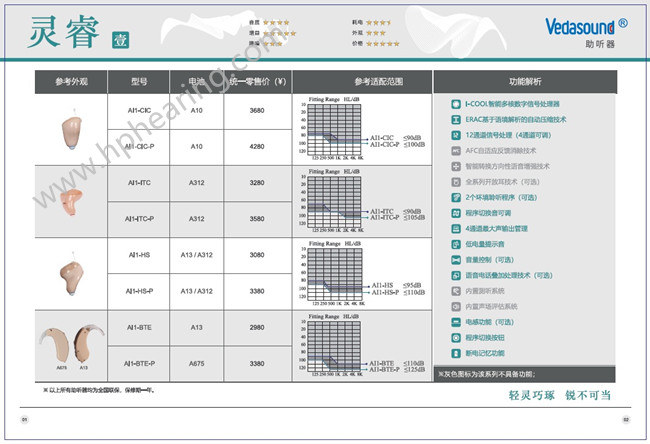Select the grey 全系列开放耳技术 icon

(x=456, y=182)
